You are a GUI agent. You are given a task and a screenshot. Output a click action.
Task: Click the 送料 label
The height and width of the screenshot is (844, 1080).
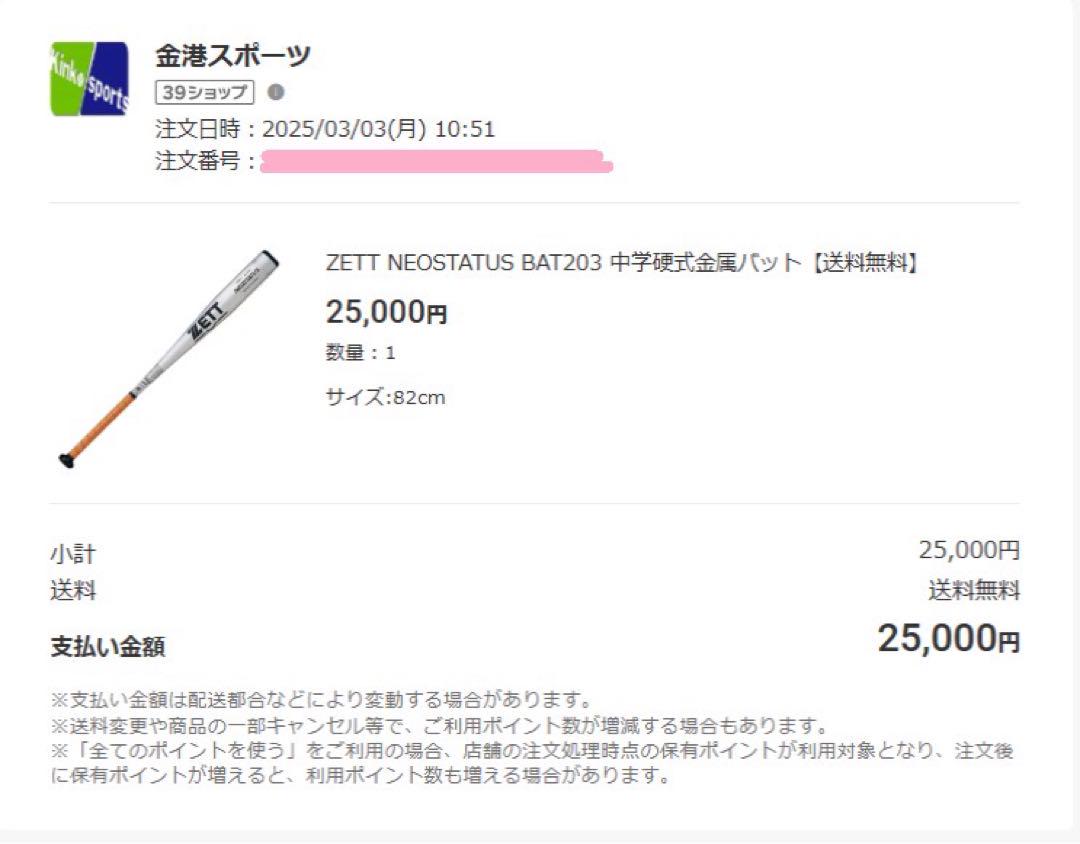tap(73, 590)
